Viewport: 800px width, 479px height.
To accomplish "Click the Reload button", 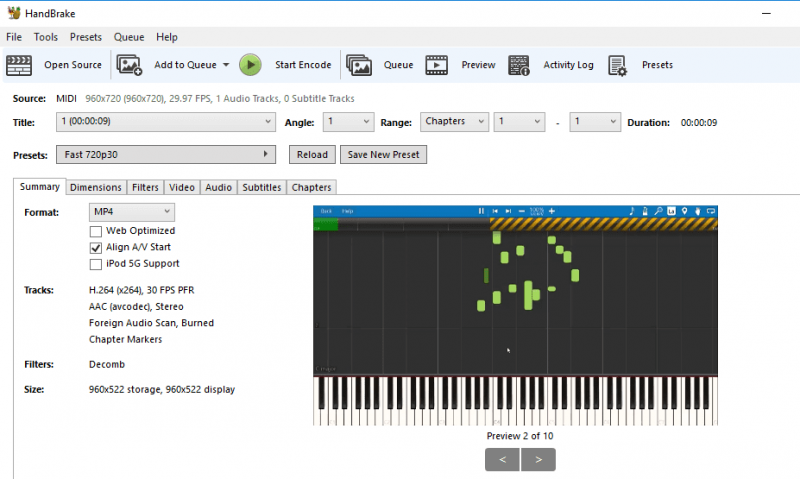I will 312,155.
